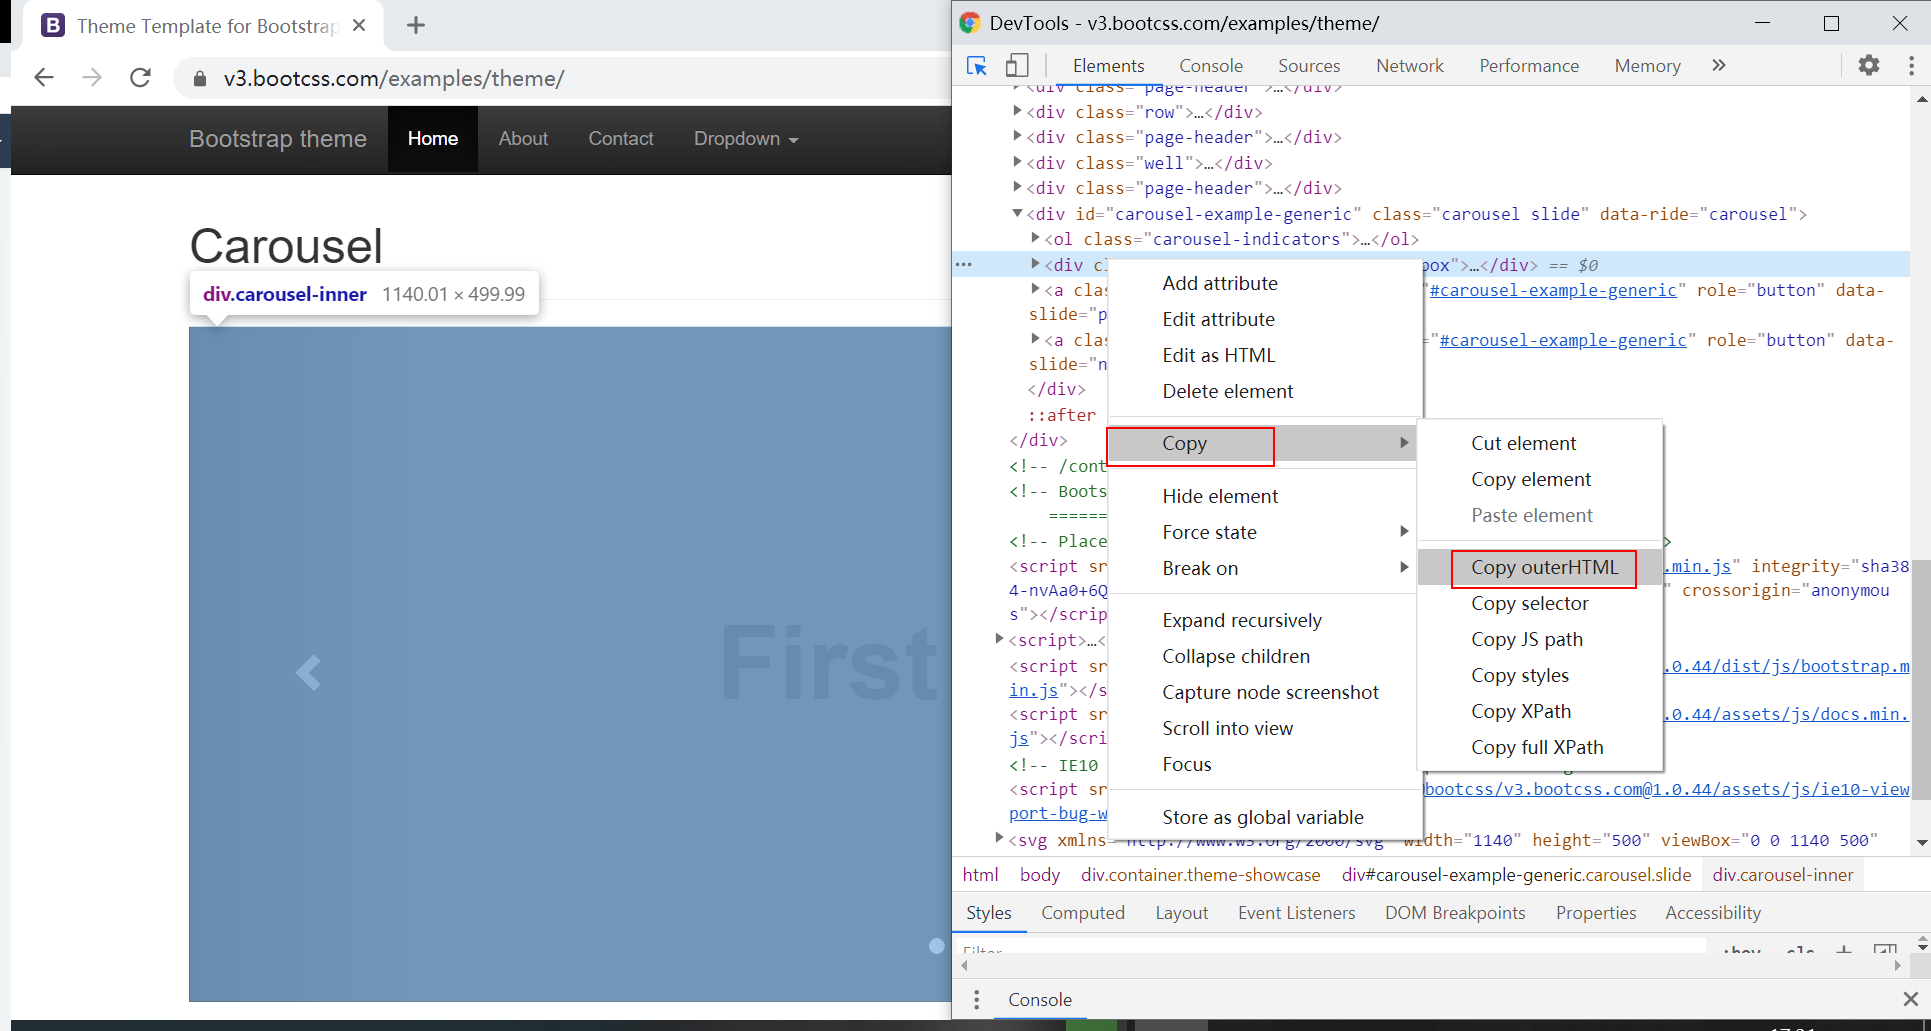Click the Bootstrap tab favicon
This screenshot has width=1931, height=1031.
point(53,26)
